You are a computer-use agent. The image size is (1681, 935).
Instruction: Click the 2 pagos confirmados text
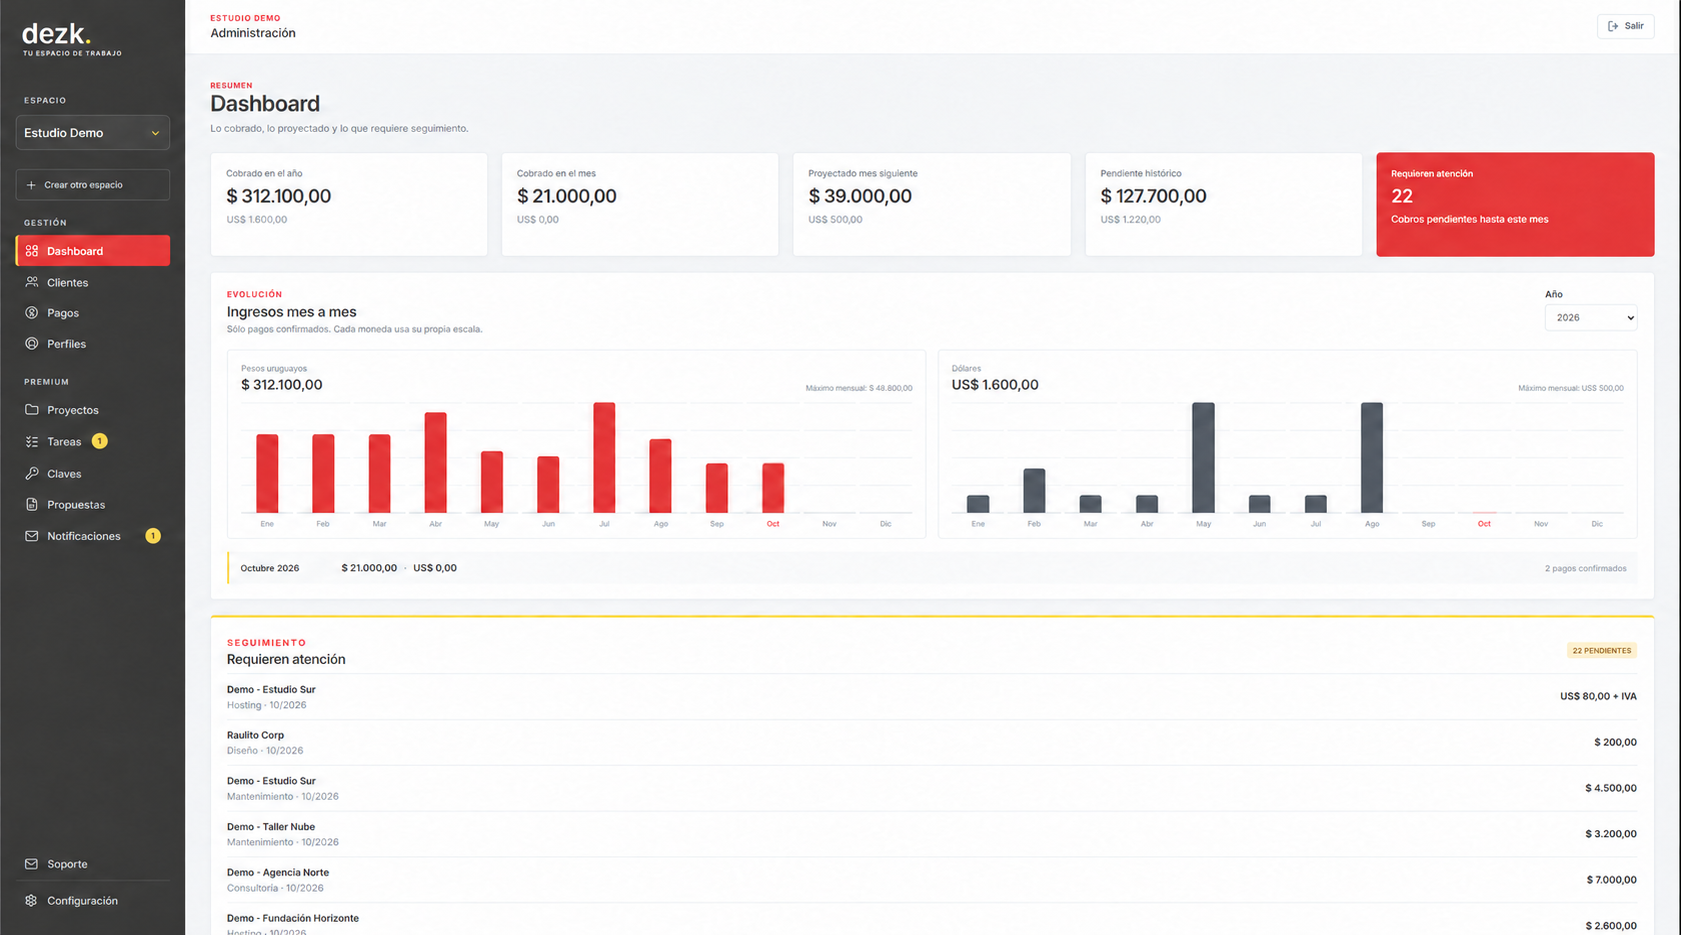1585,568
